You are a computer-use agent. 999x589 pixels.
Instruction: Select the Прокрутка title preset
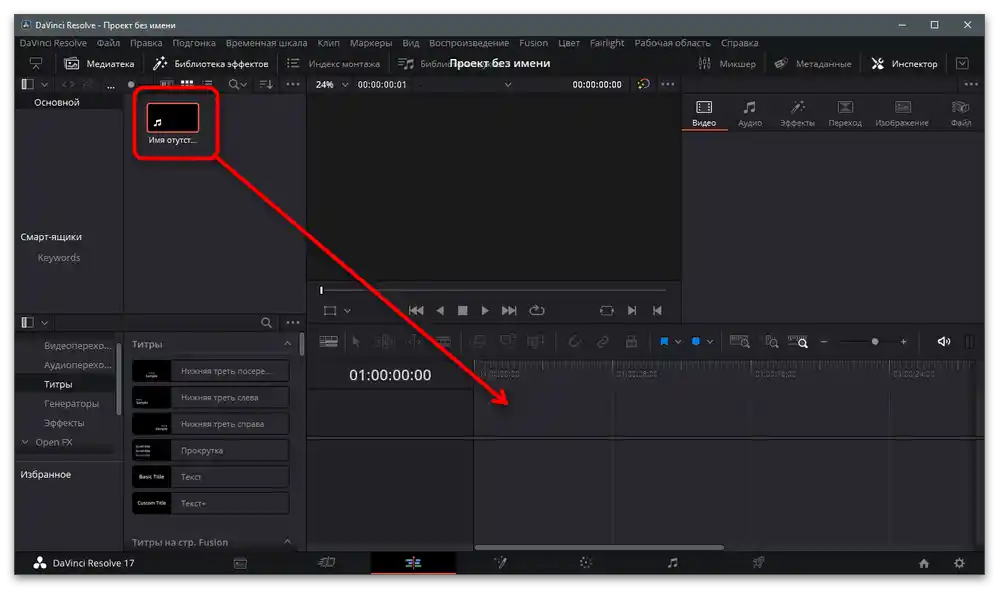(x=211, y=450)
